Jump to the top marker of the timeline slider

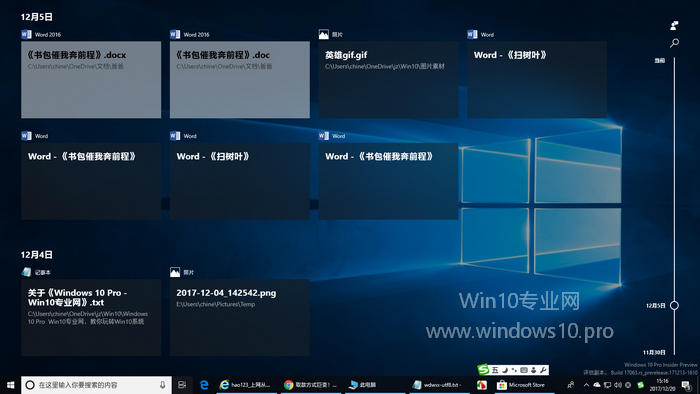660,60
